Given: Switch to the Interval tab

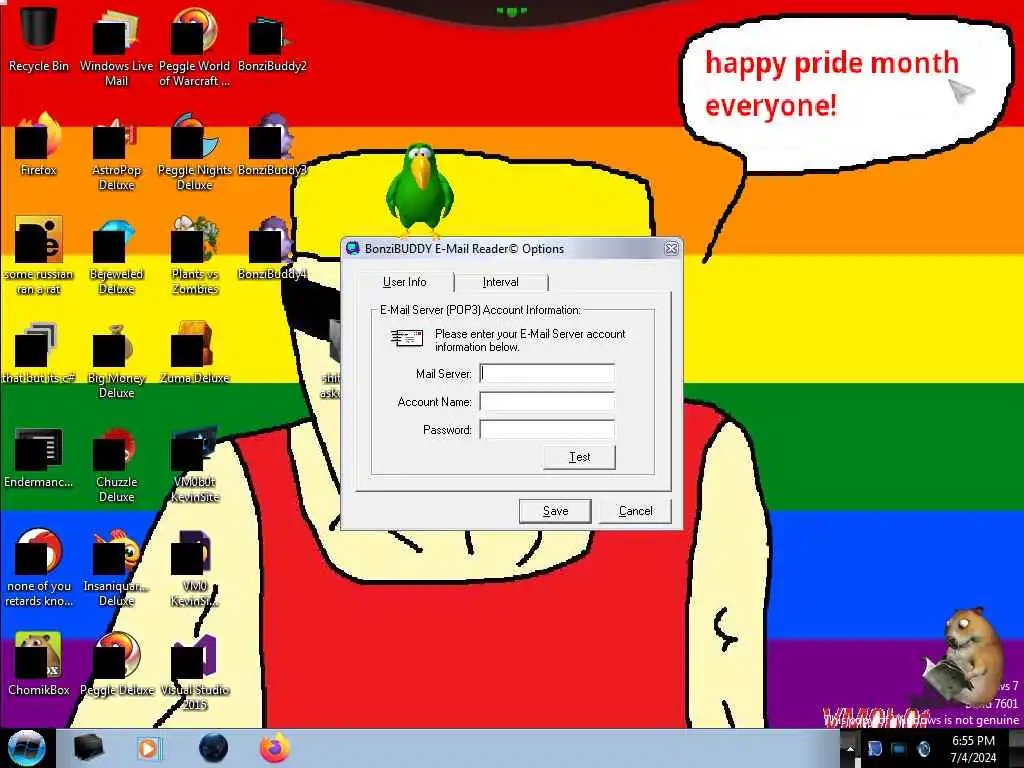Looking at the screenshot, I should pos(501,282).
